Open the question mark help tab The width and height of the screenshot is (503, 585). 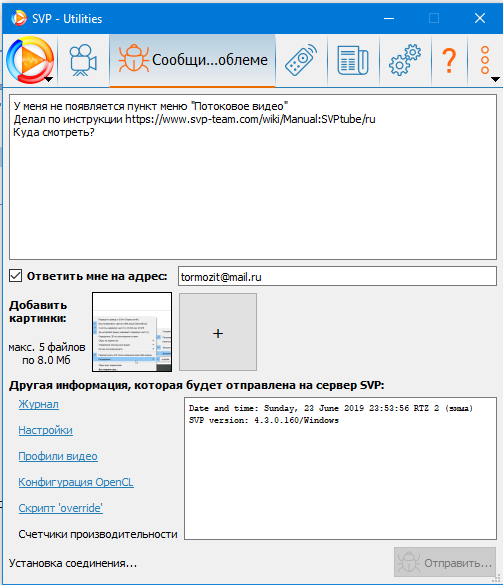[x=449, y=60]
